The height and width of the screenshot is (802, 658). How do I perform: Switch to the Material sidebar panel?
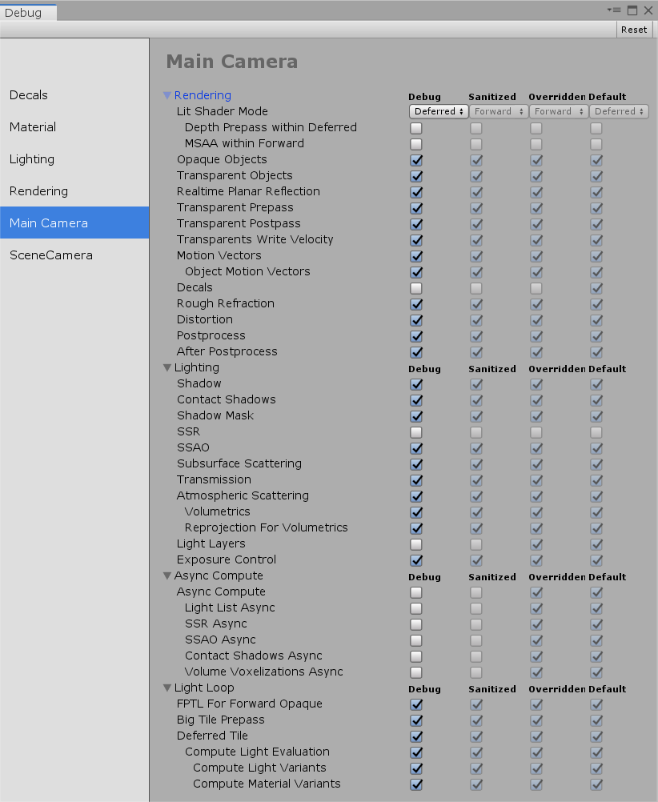click(x=33, y=127)
